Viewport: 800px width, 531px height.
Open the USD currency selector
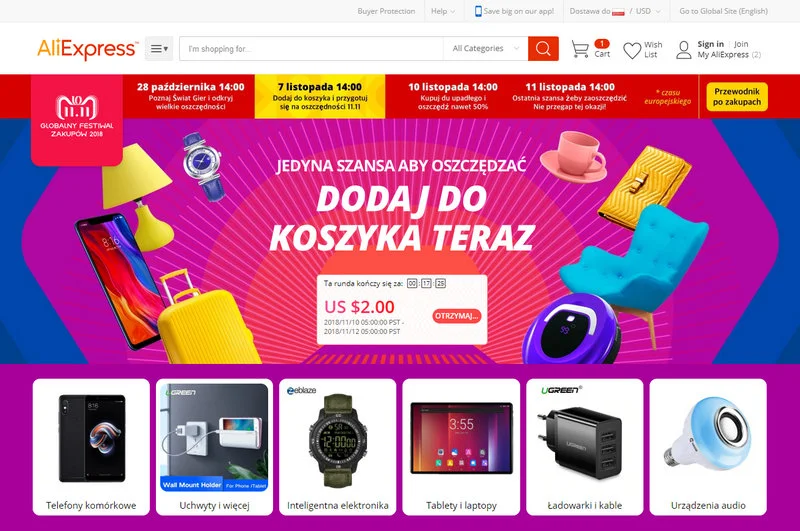[648, 11]
